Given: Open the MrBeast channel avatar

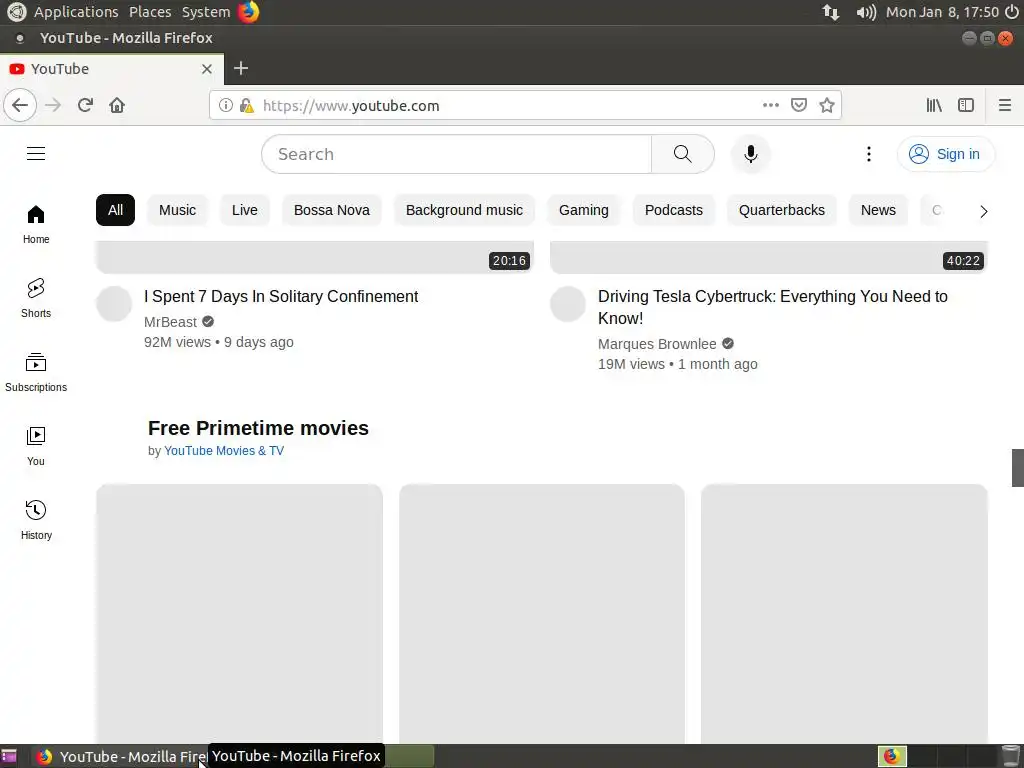Looking at the screenshot, I should (x=114, y=304).
